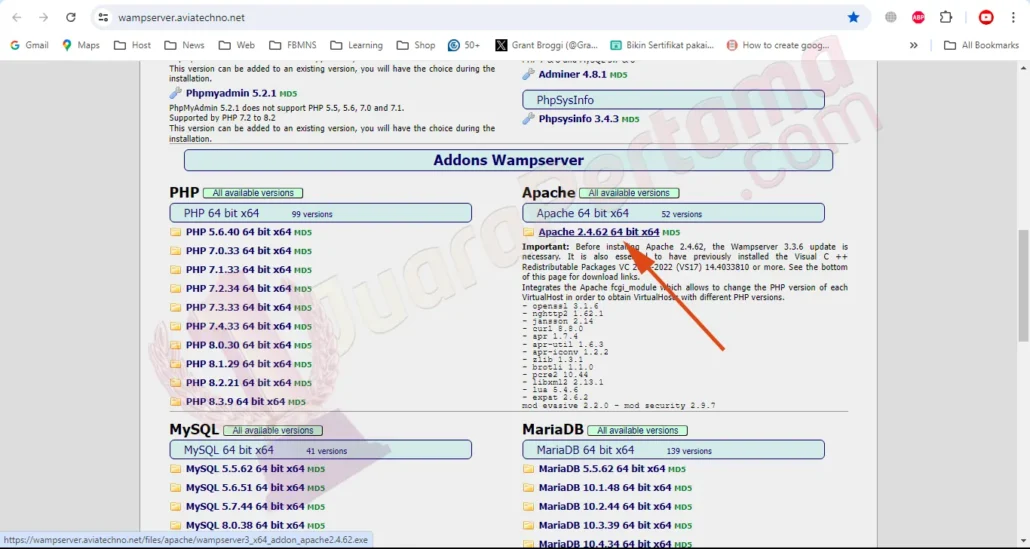Viewport: 1030px width, 549px height.
Task: Click the red profile avatar icon
Action: pyautogui.click(x=986, y=18)
